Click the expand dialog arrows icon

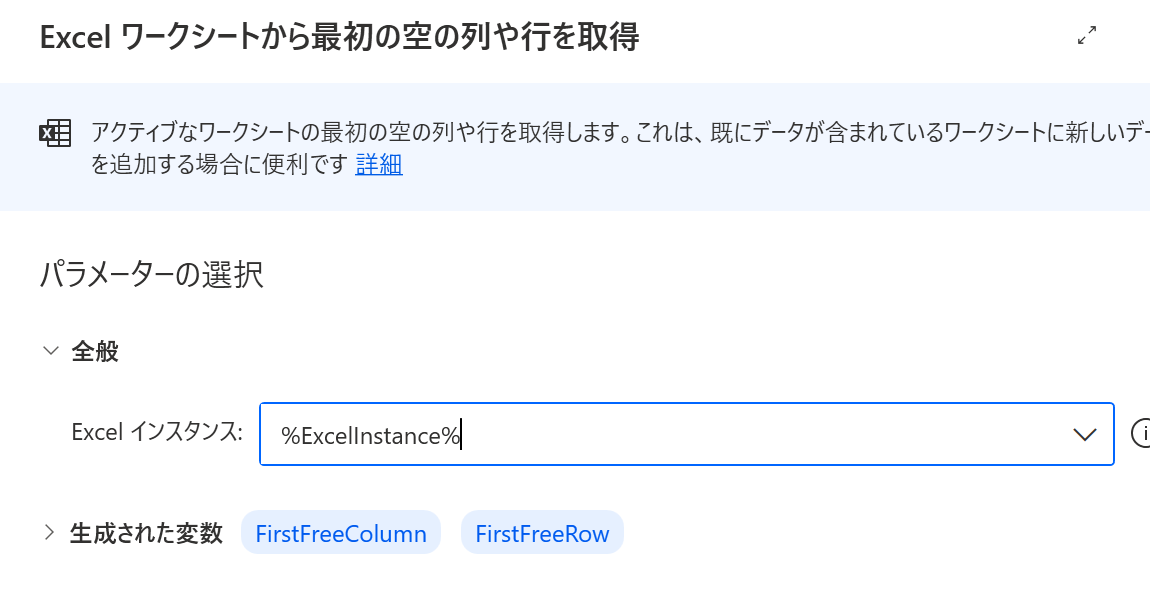pyautogui.click(x=1087, y=36)
